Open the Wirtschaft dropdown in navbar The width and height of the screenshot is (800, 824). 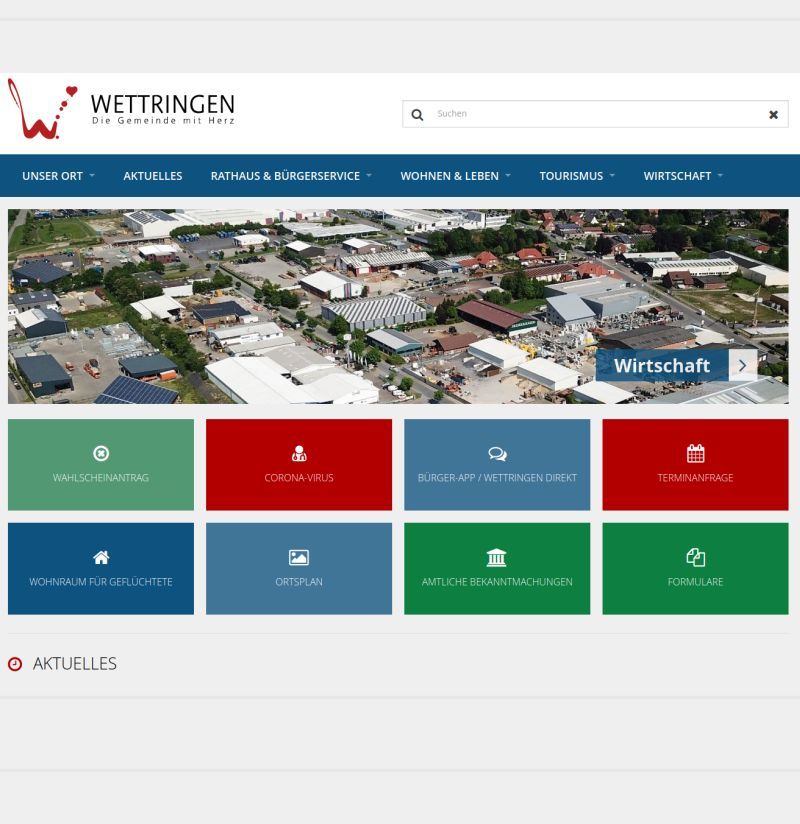pyautogui.click(x=683, y=176)
